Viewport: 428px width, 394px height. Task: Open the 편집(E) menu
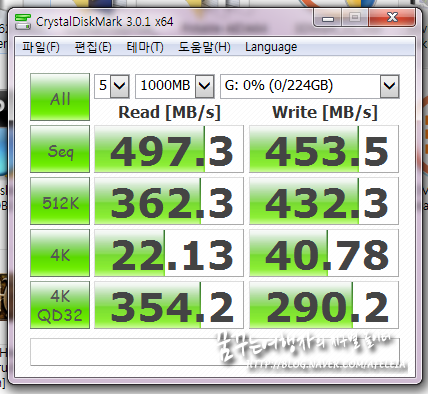pos(93,47)
